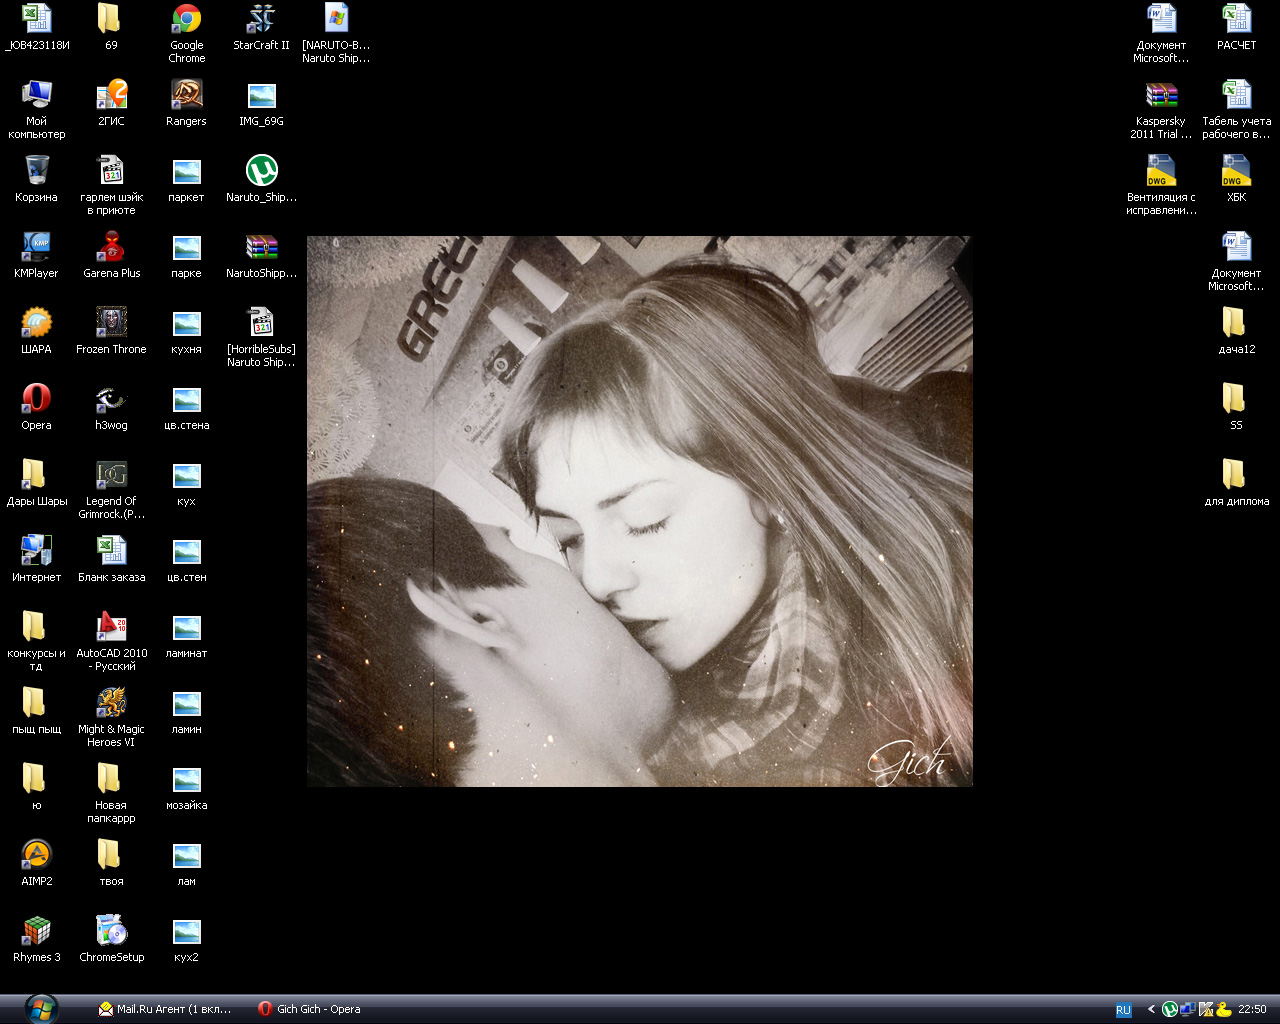Screen dimensions: 1280x1024
Task: Click the Opera browser desktop shortcut
Action: (x=36, y=399)
